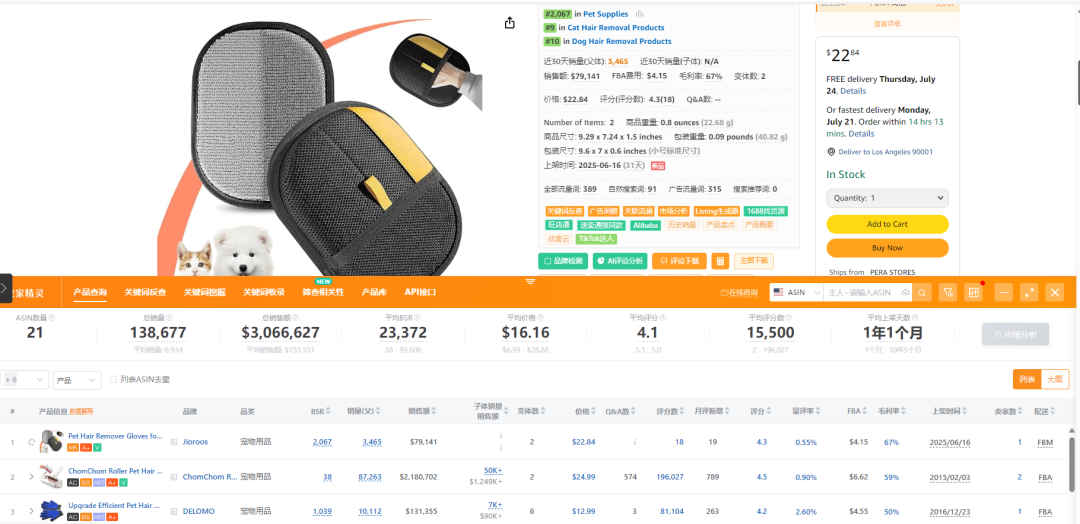Viewport: 1080px width, 524px height.
Task: Click the TikTok达人 tag
Action: click(x=596, y=239)
